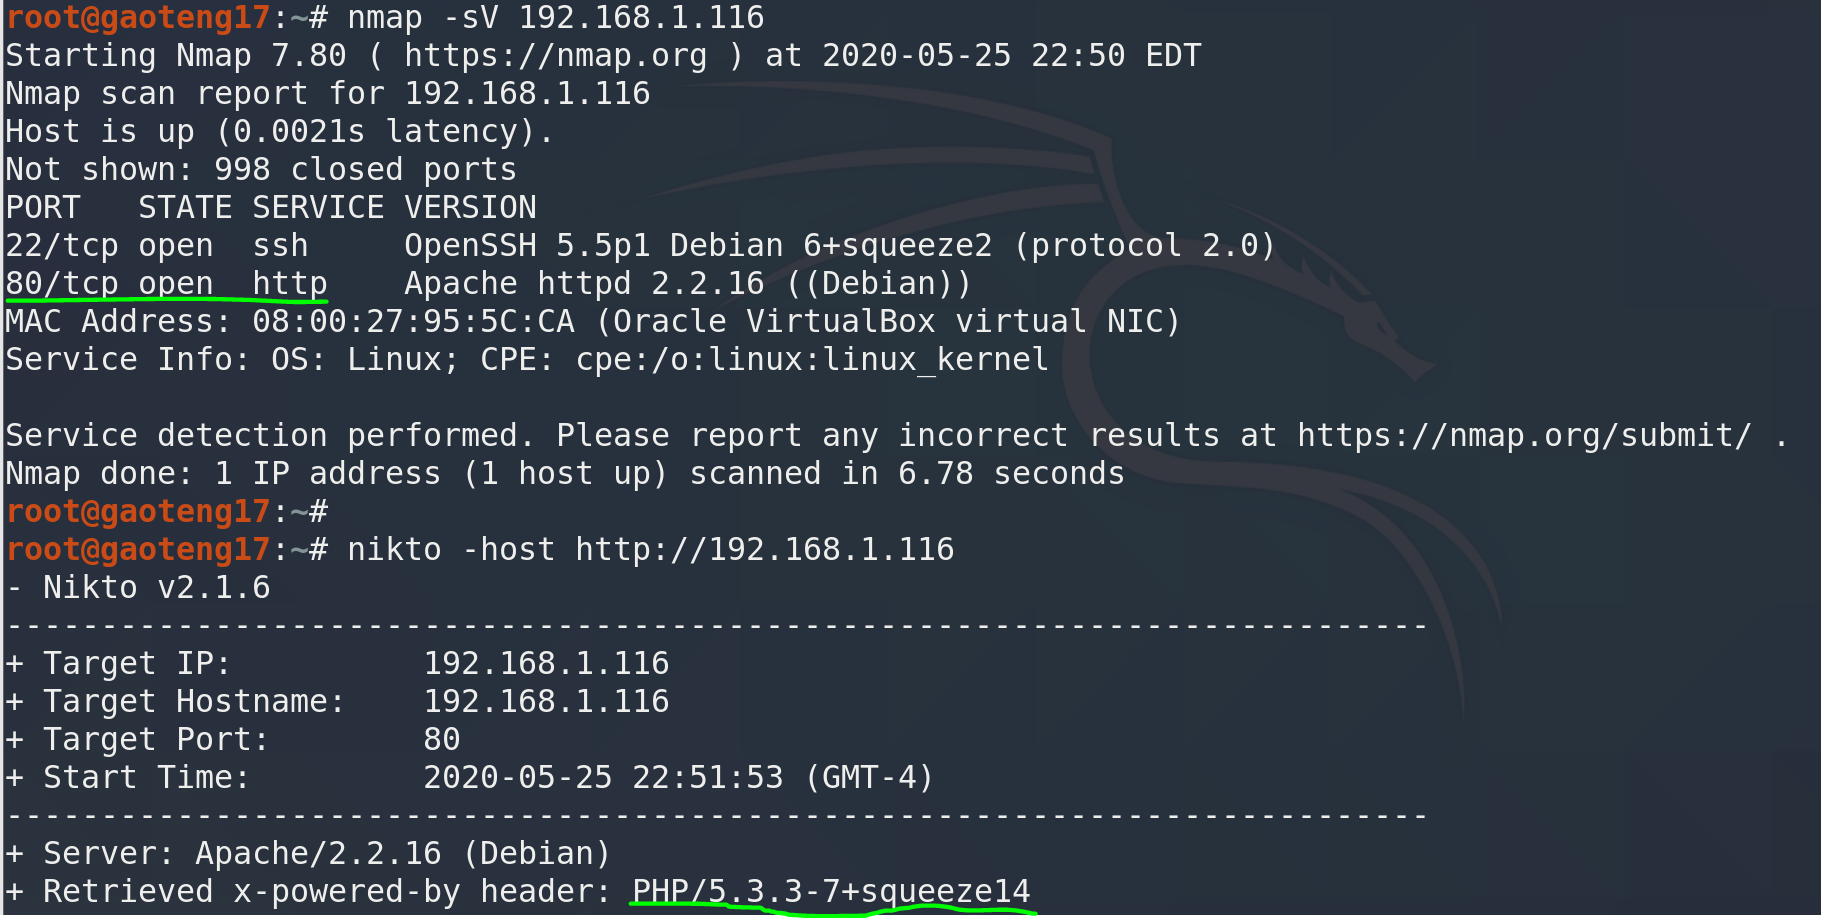Image resolution: width=1821 pixels, height=918 pixels.
Task: Click the 22/tcp port entry
Action: click(62, 246)
